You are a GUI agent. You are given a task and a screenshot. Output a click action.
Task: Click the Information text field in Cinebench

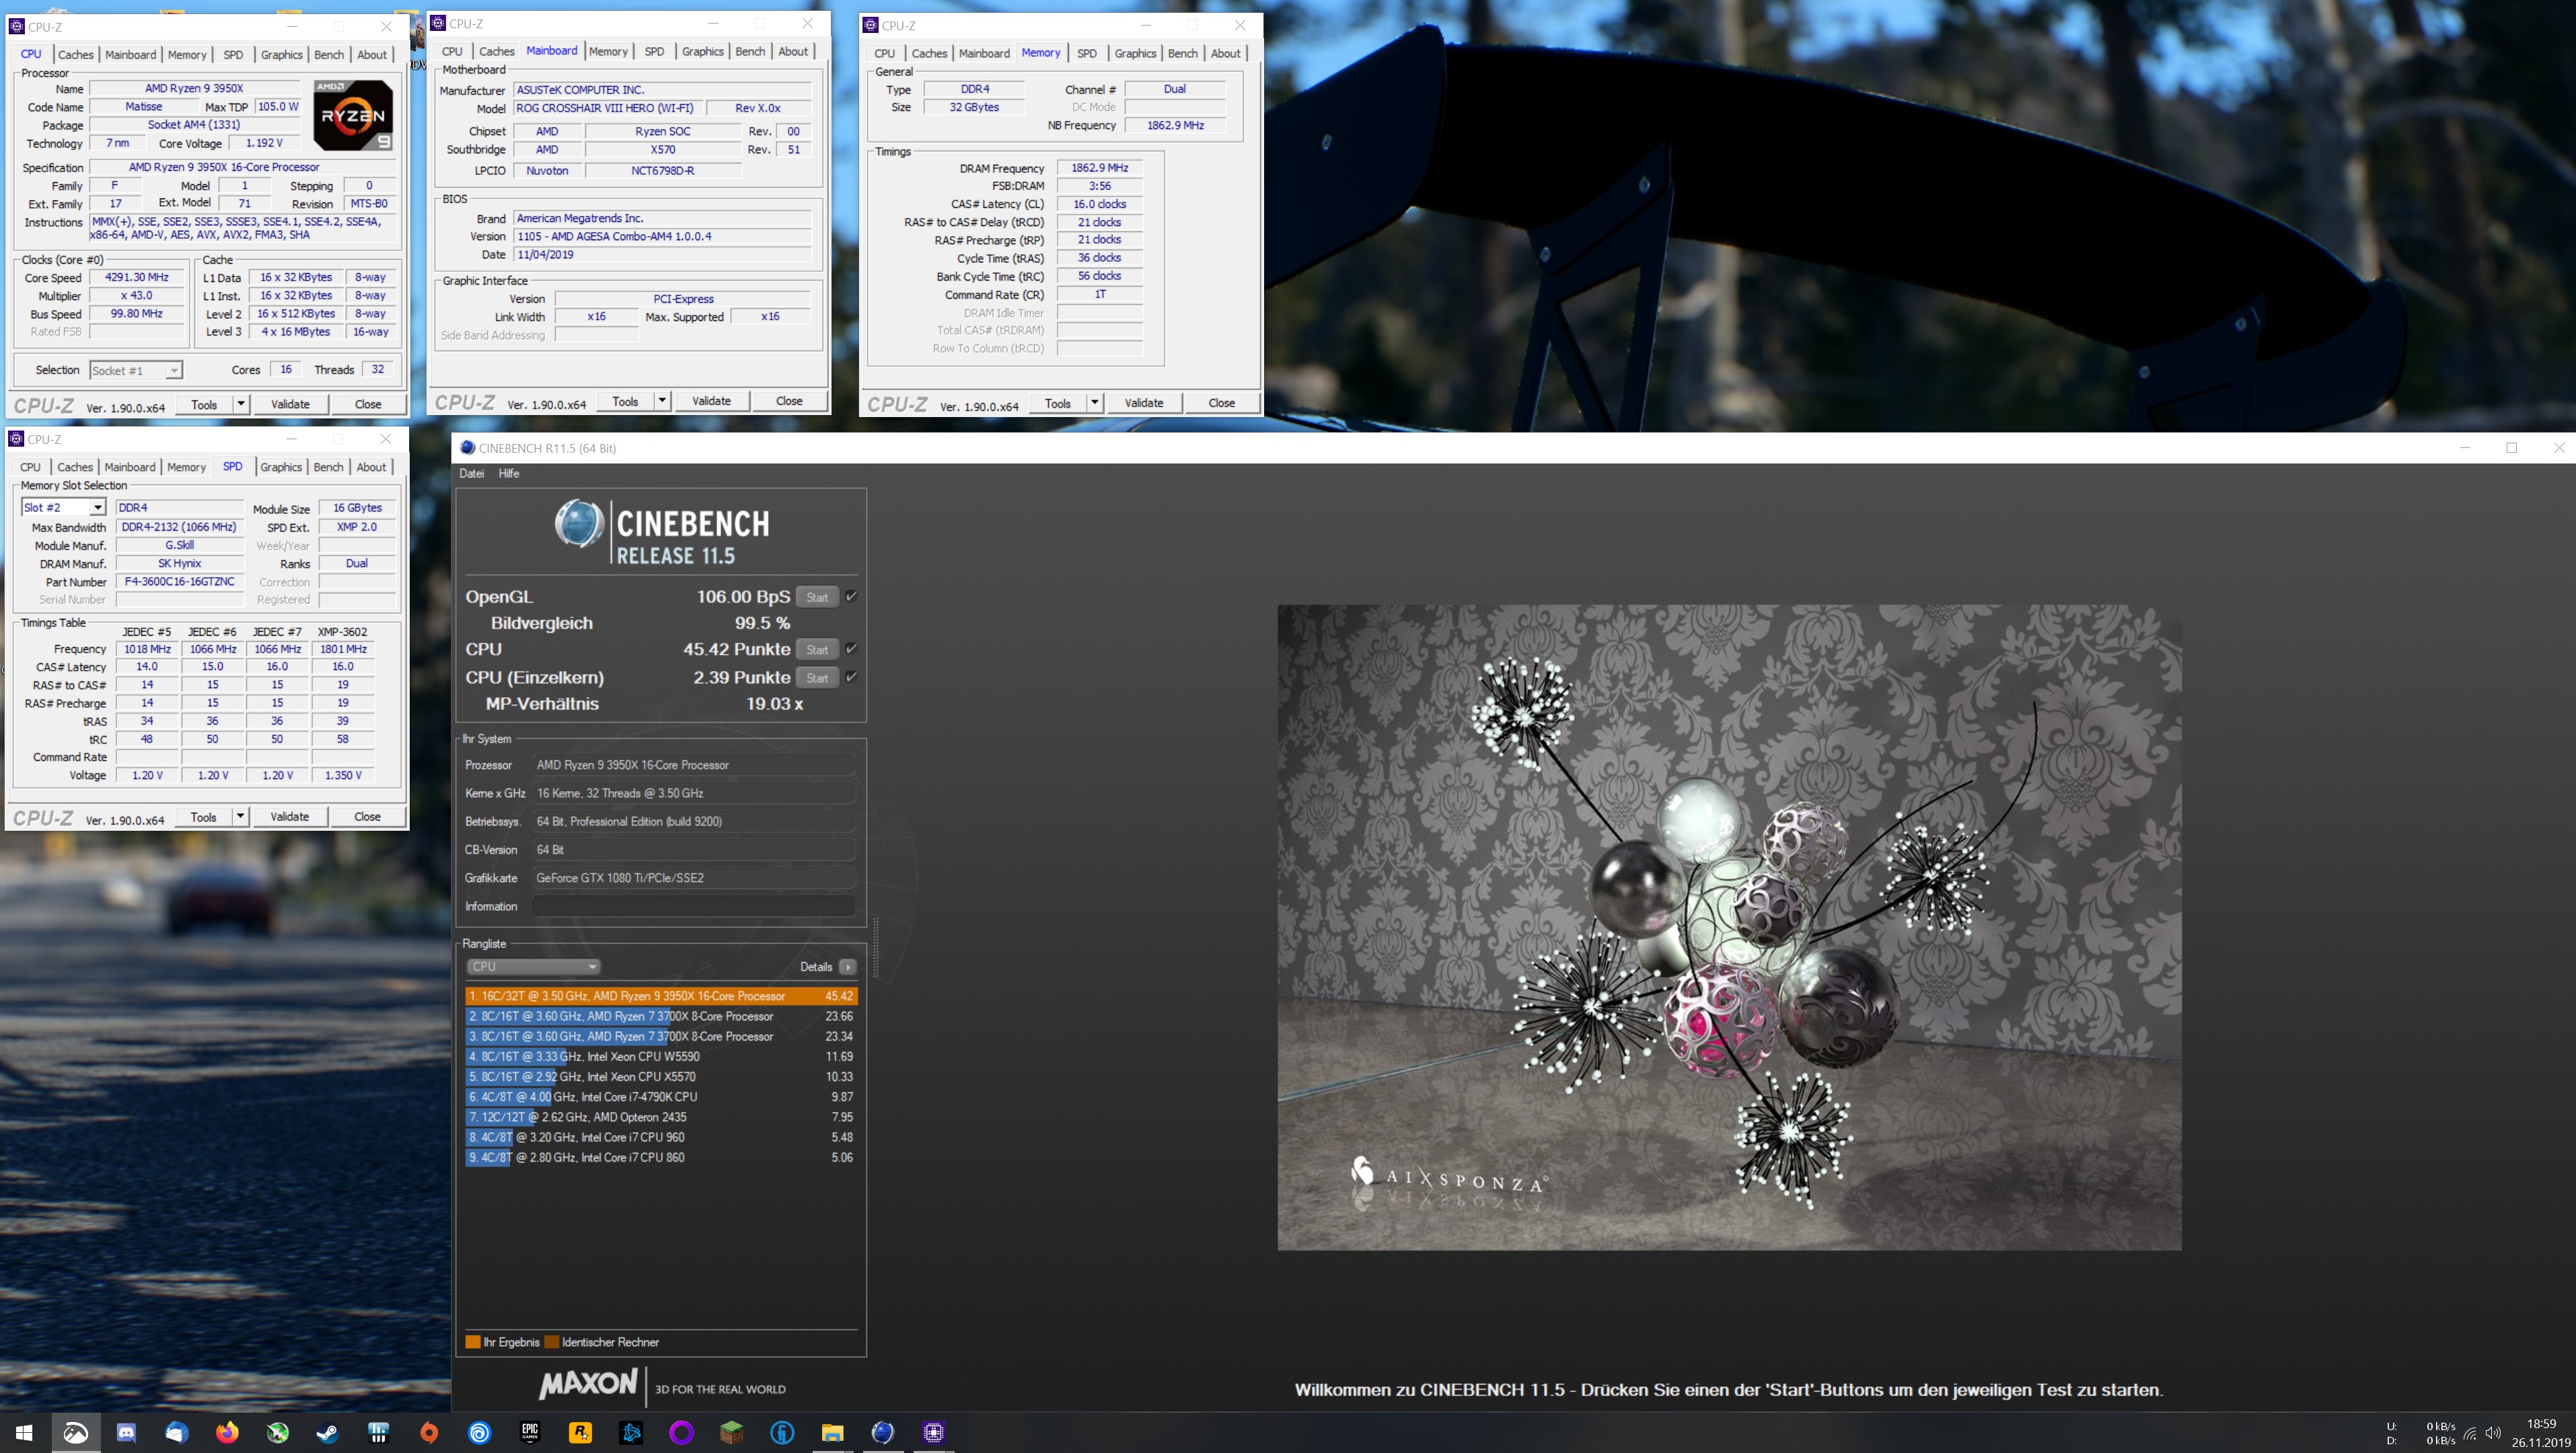click(693, 906)
